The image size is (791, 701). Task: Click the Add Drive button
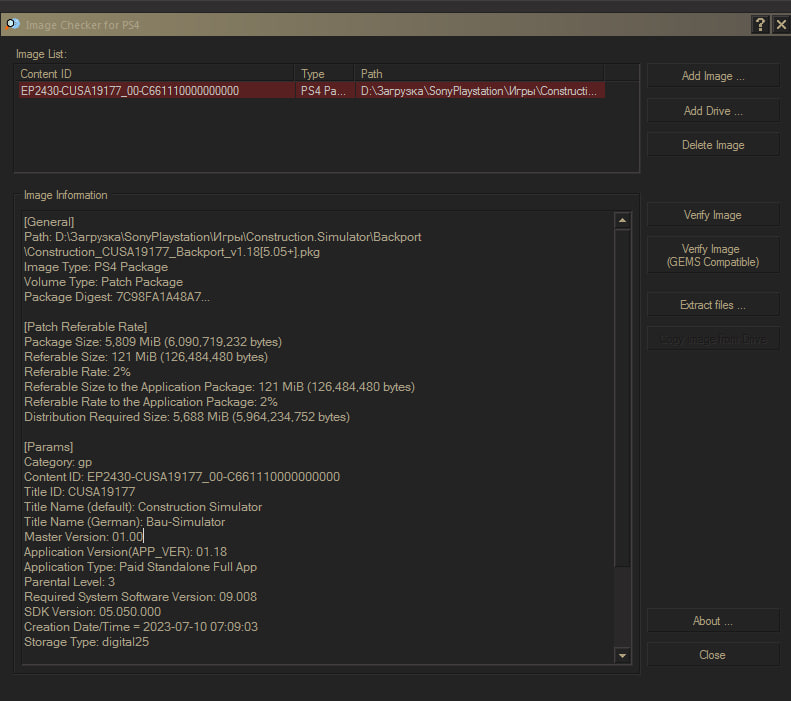coord(713,111)
